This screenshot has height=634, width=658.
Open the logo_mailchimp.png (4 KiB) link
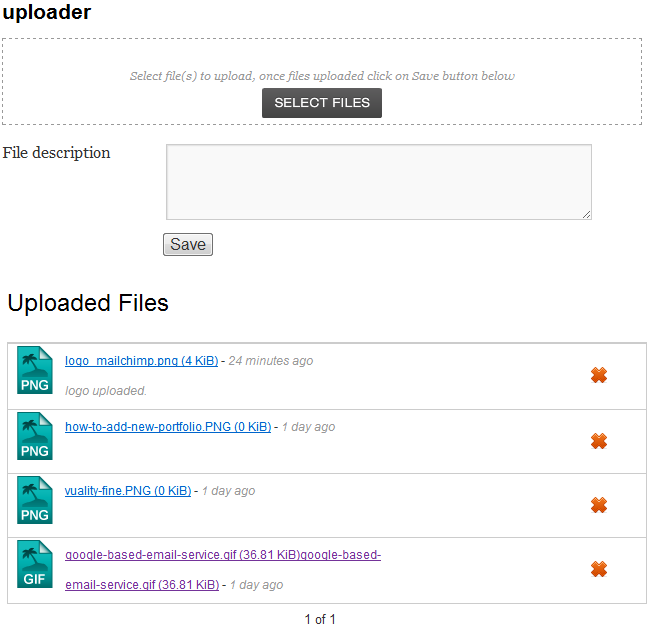pyautogui.click(x=141, y=361)
